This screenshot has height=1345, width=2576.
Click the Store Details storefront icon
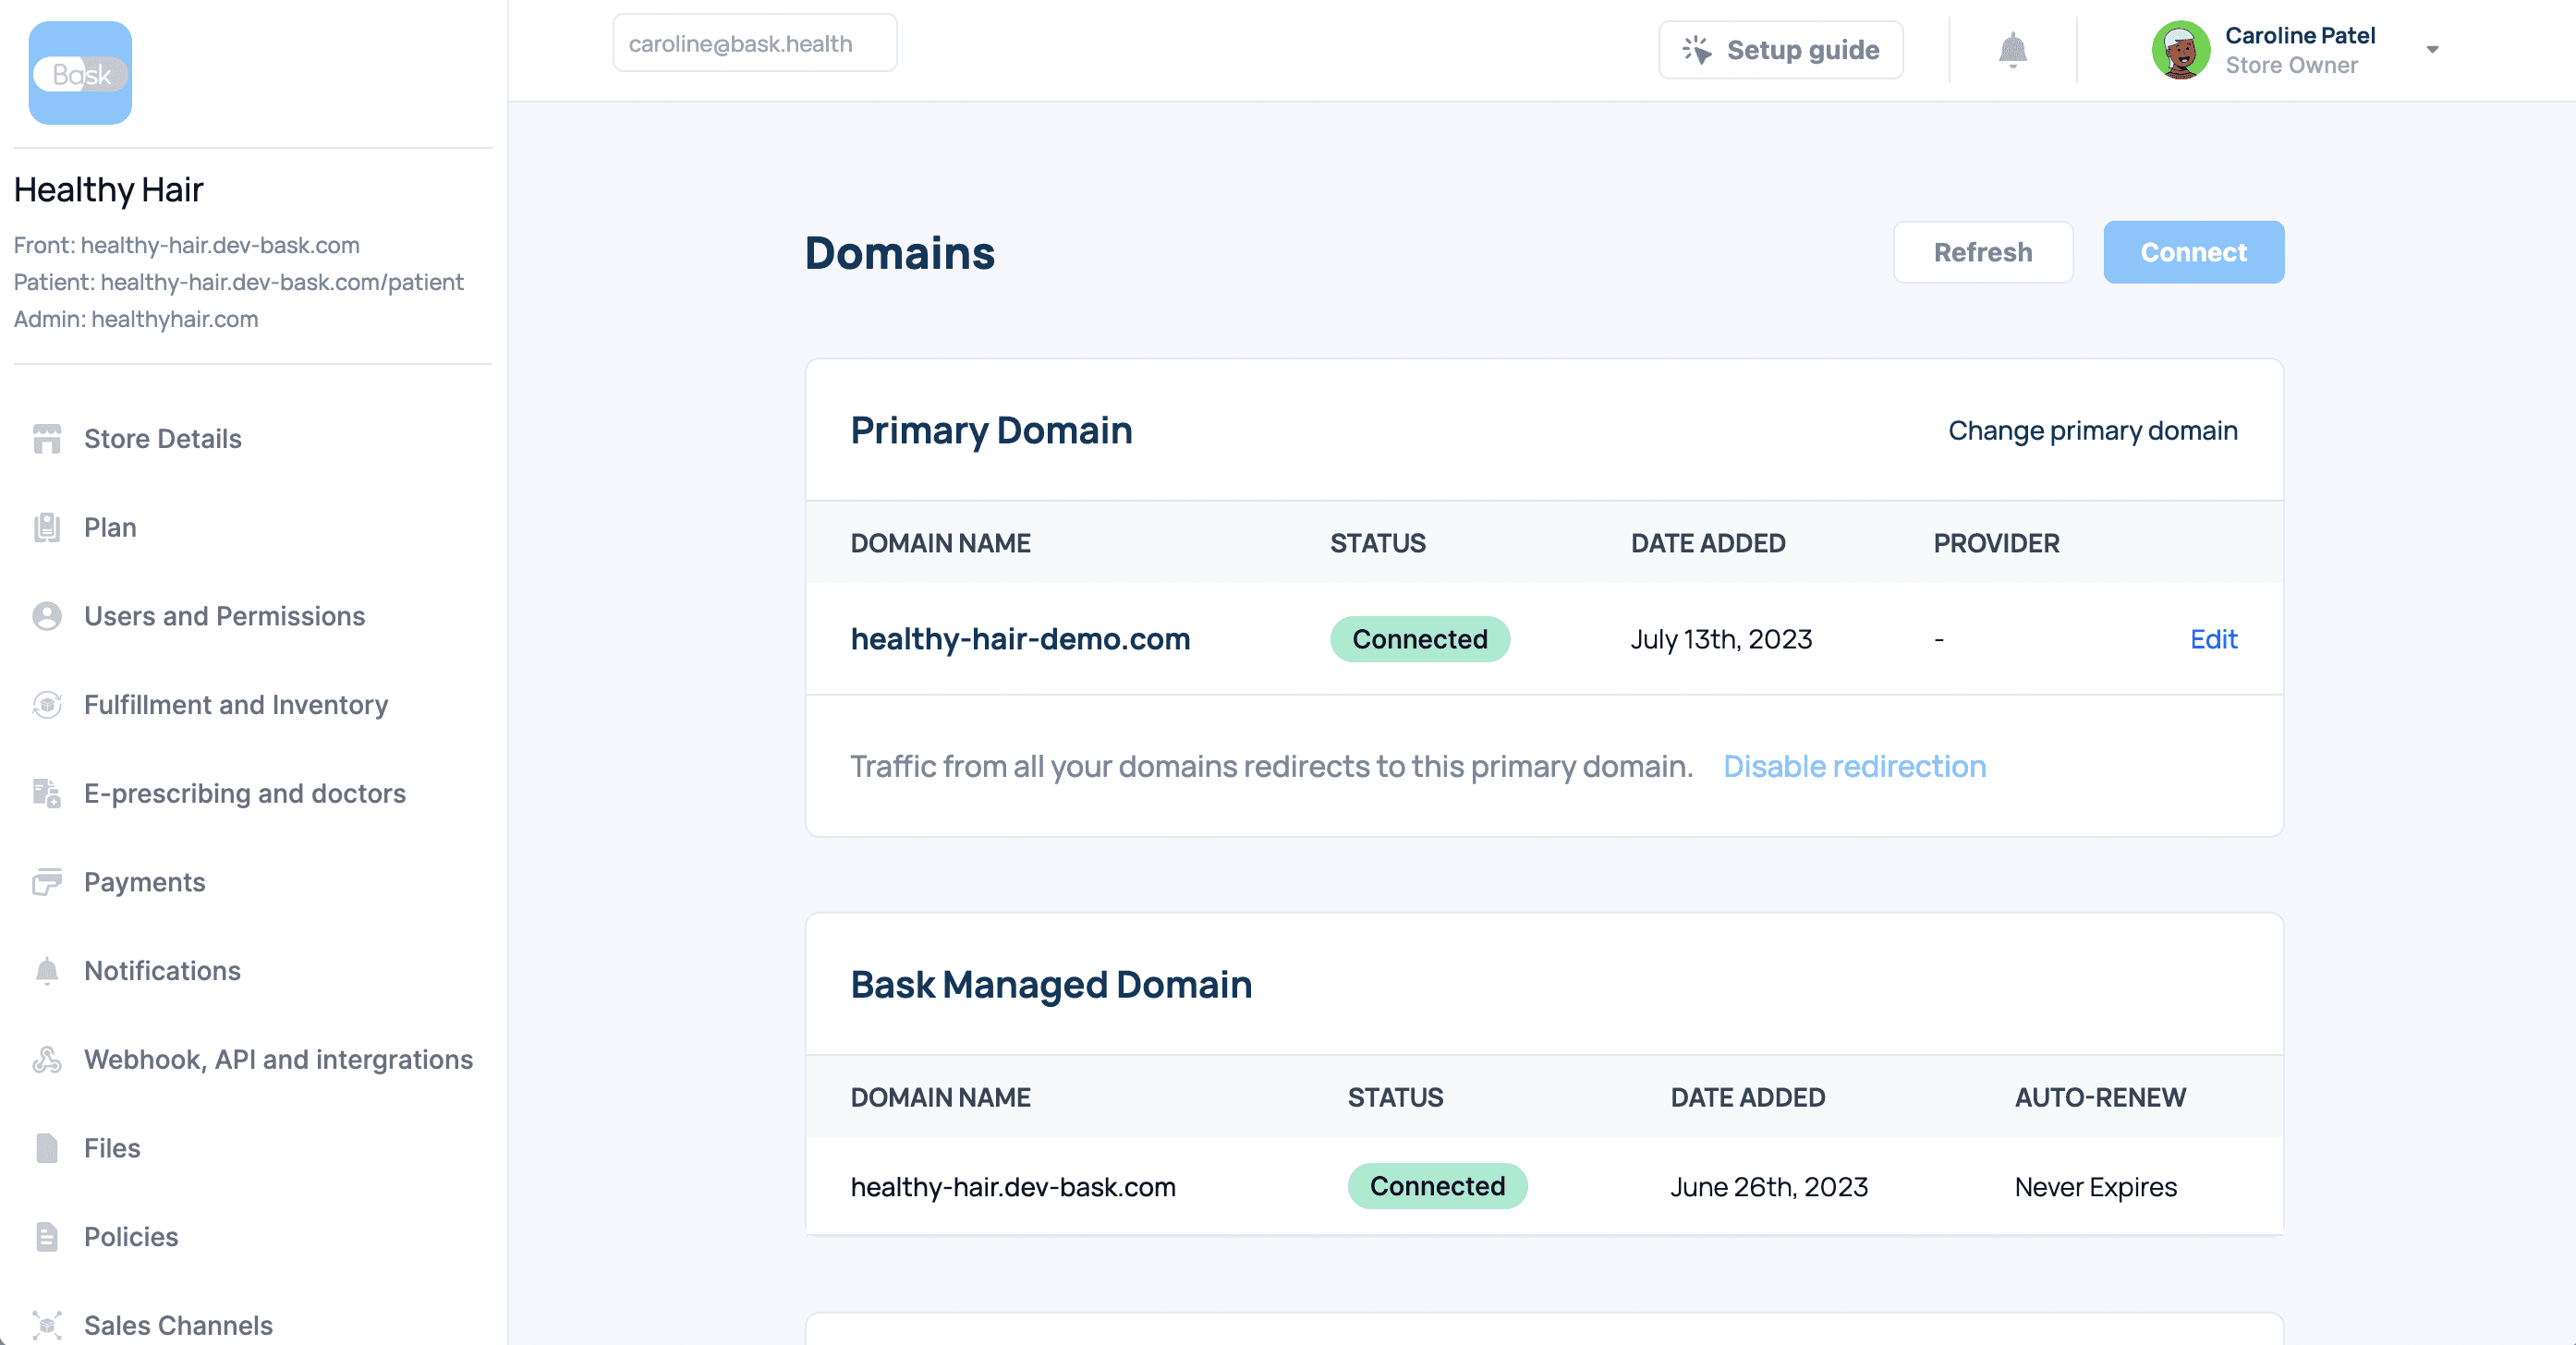click(47, 439)
